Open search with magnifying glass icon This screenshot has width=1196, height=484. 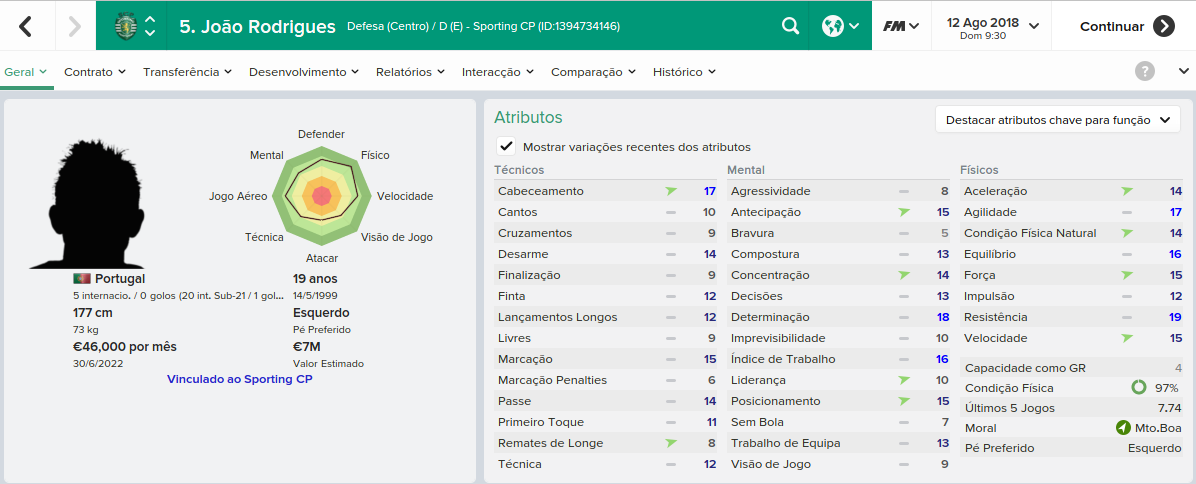pos(790,26)
